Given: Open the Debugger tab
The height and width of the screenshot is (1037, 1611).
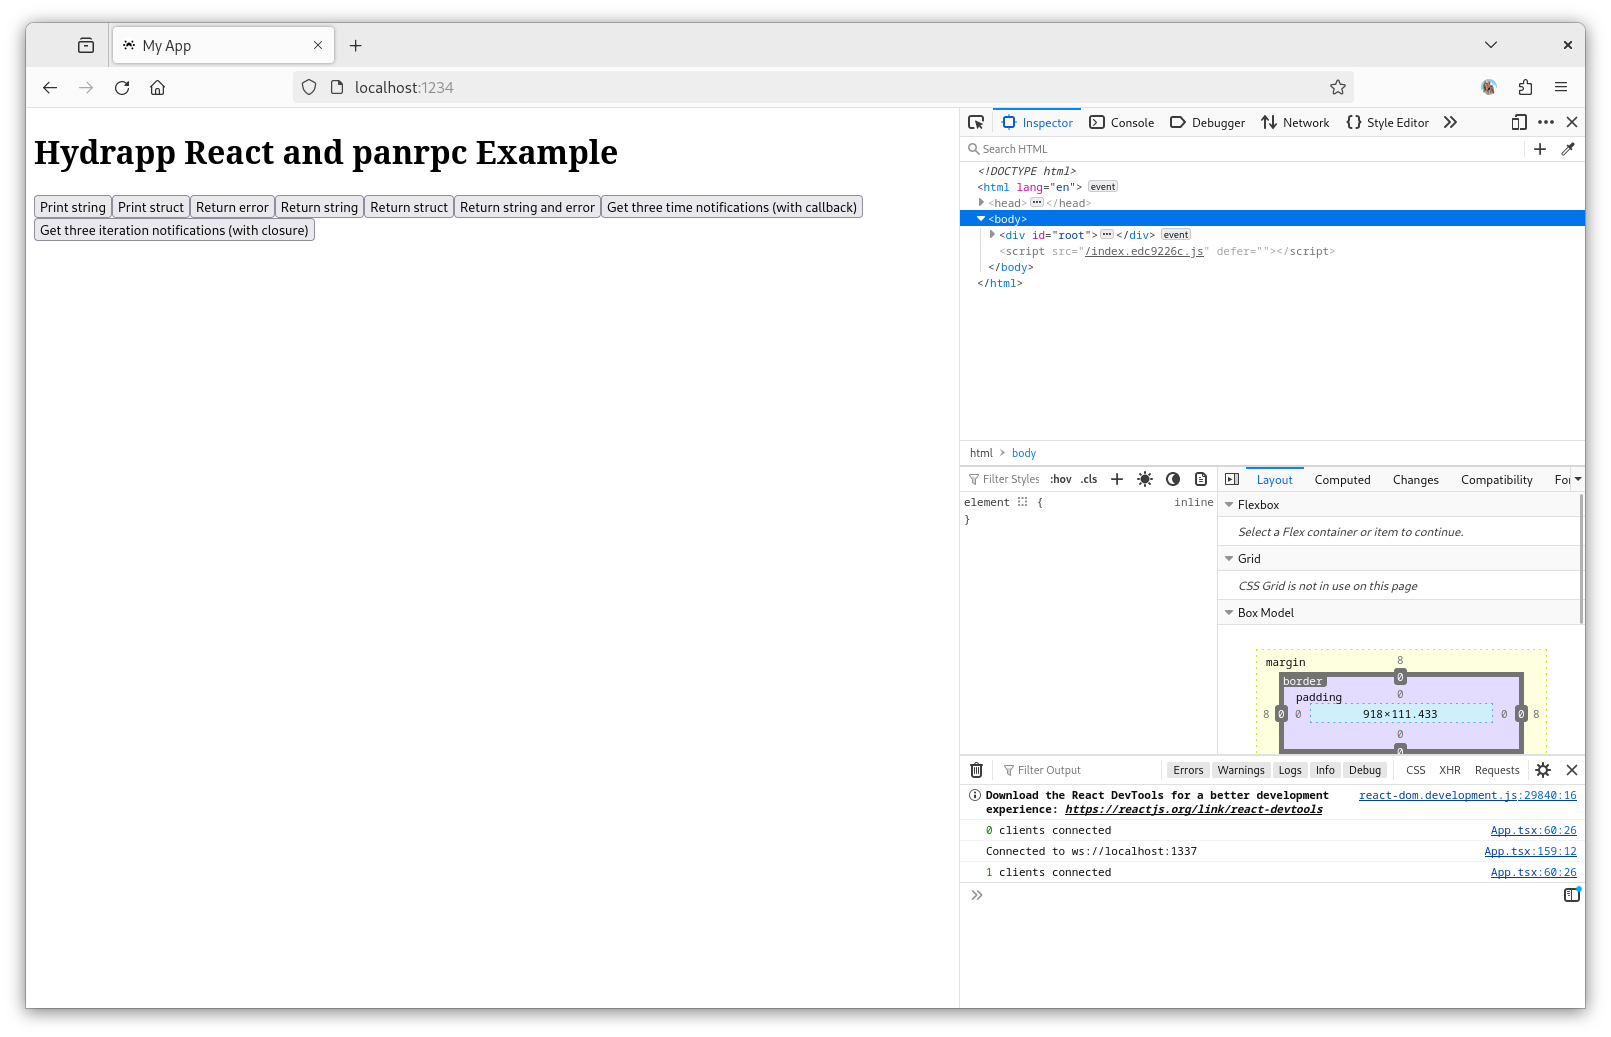Looking at the screenshot, I should [1208, 122].
